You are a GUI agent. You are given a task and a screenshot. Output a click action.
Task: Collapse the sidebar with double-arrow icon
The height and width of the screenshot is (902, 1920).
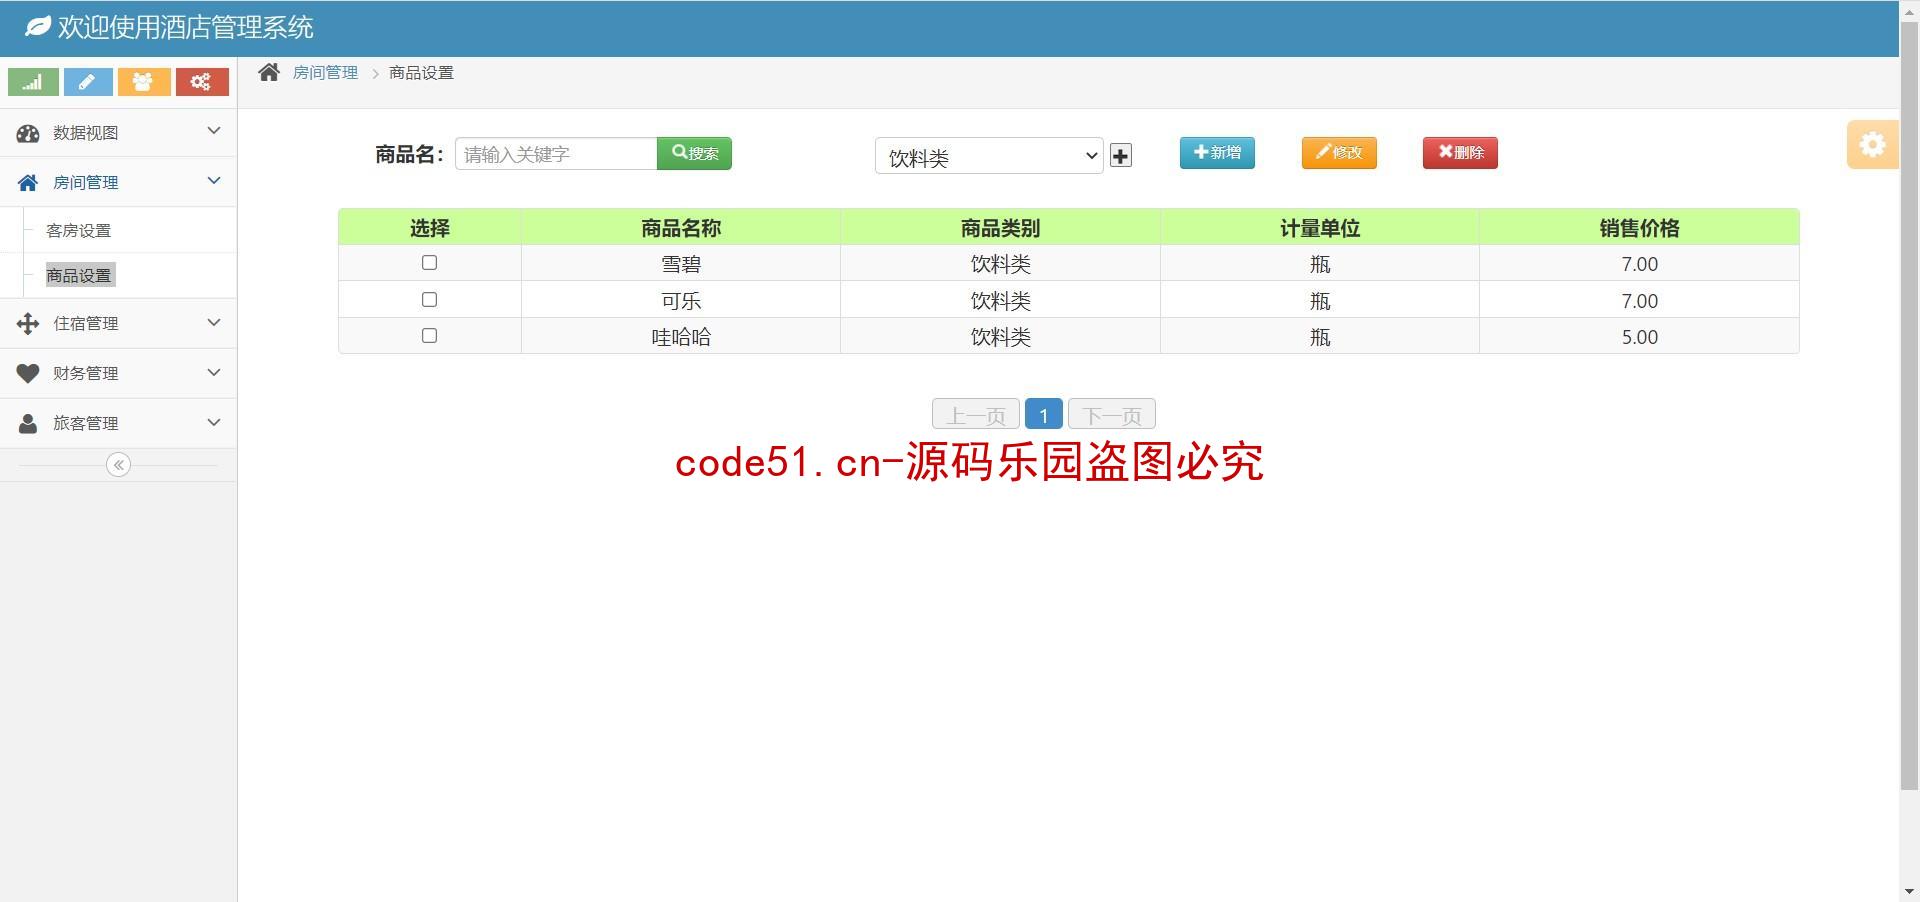[118, 465]
